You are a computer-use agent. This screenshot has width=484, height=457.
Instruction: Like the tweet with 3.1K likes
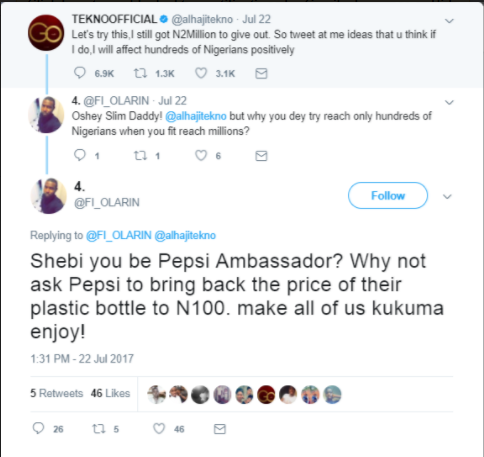(x=201, y=73)
